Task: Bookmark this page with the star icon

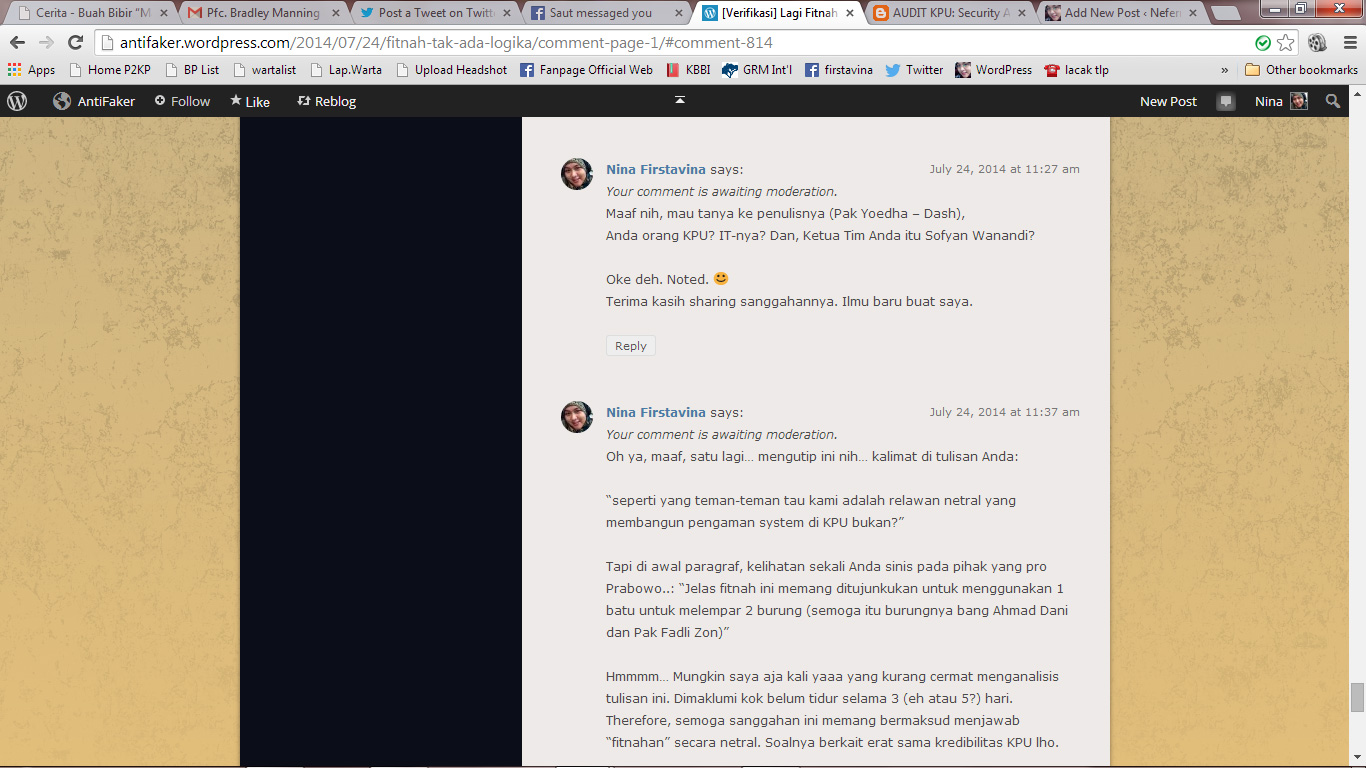Action: 1286,42
